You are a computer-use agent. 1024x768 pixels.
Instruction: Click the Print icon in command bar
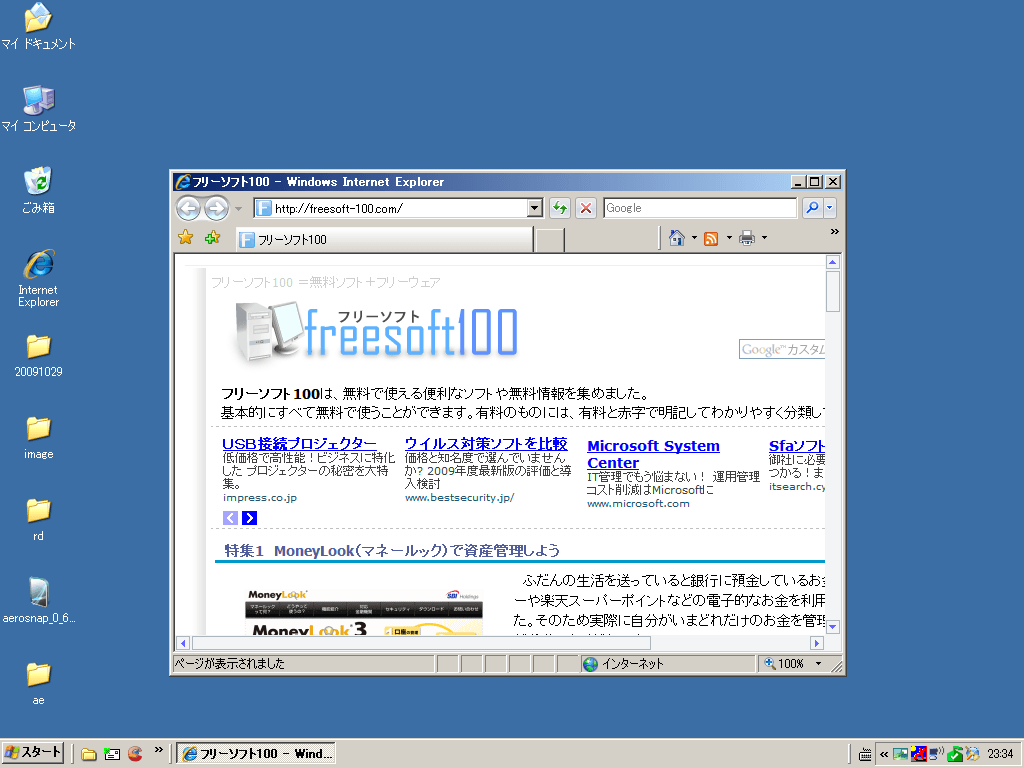747,238
